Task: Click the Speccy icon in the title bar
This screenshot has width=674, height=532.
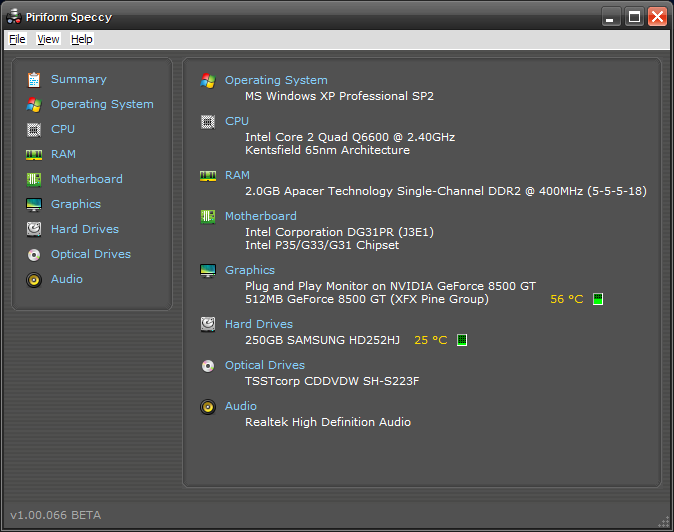Action: (x=14, y=16)
